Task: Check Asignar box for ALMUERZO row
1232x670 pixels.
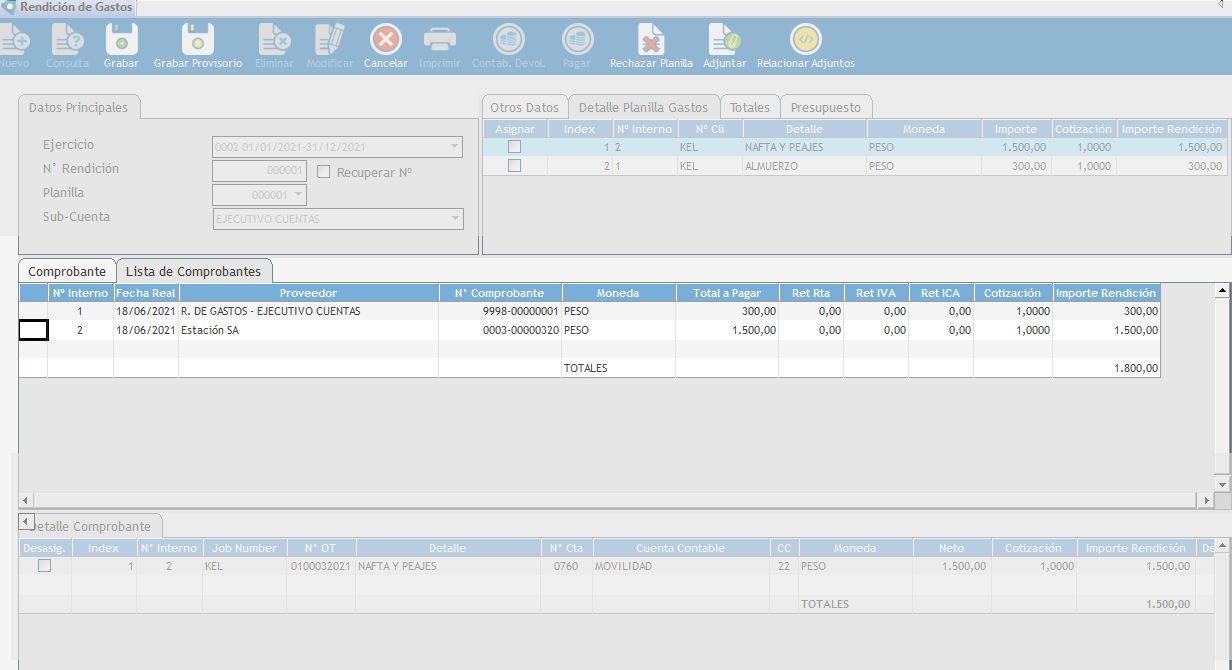Action: click(x=514, y=166)
